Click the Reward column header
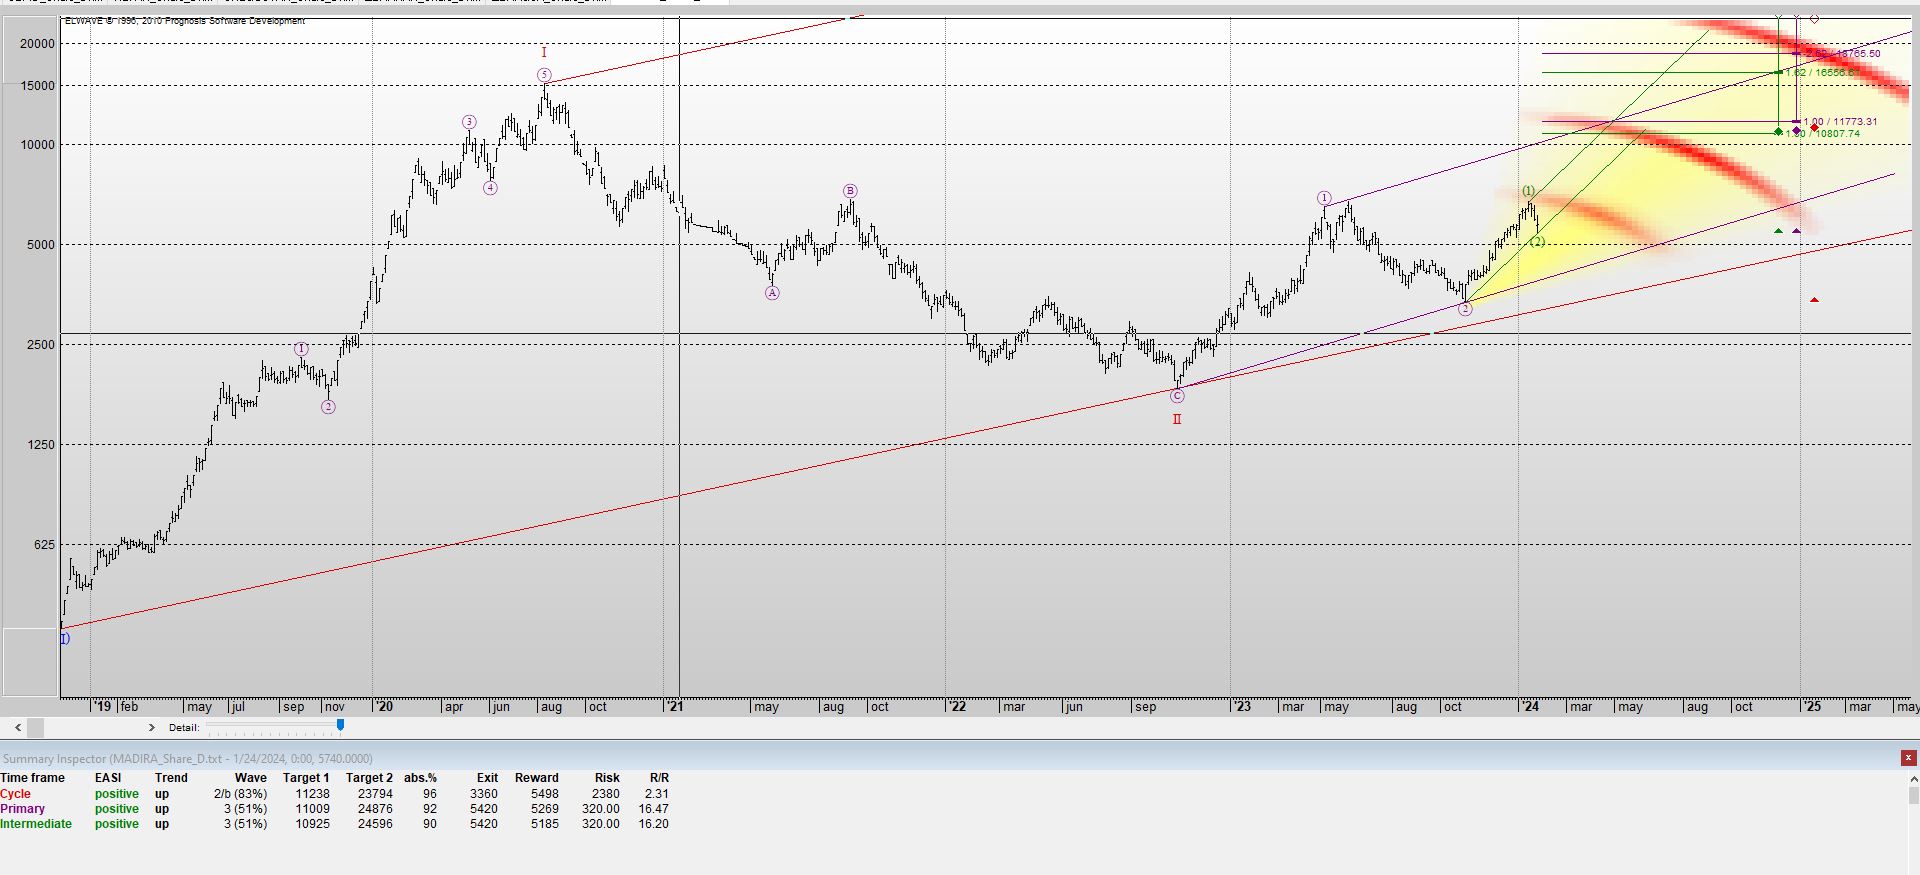1920x875 pixels. (x=537, y=778)
